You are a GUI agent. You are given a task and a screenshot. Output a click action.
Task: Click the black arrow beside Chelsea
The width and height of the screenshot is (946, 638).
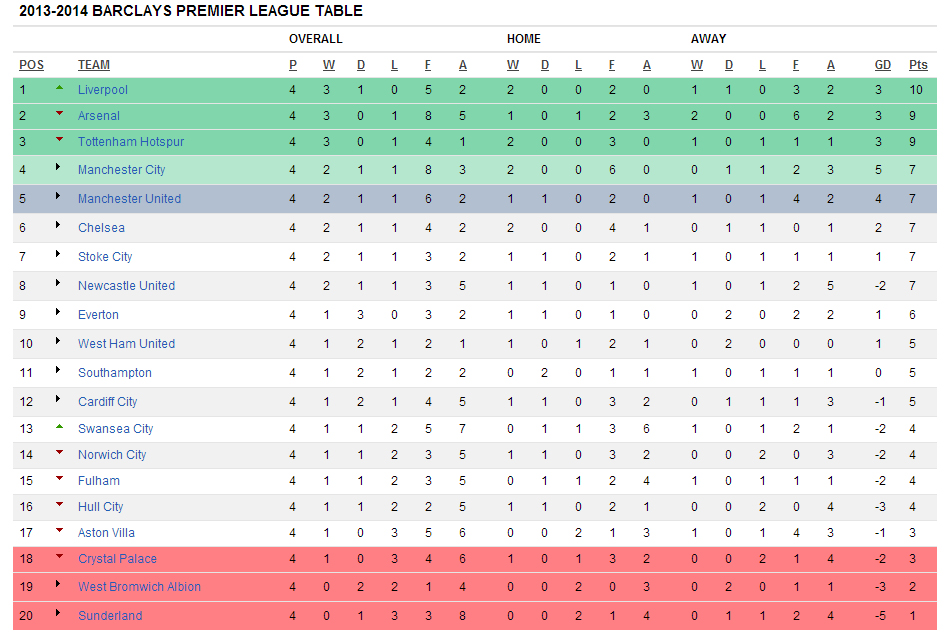[x=58, y=225]
